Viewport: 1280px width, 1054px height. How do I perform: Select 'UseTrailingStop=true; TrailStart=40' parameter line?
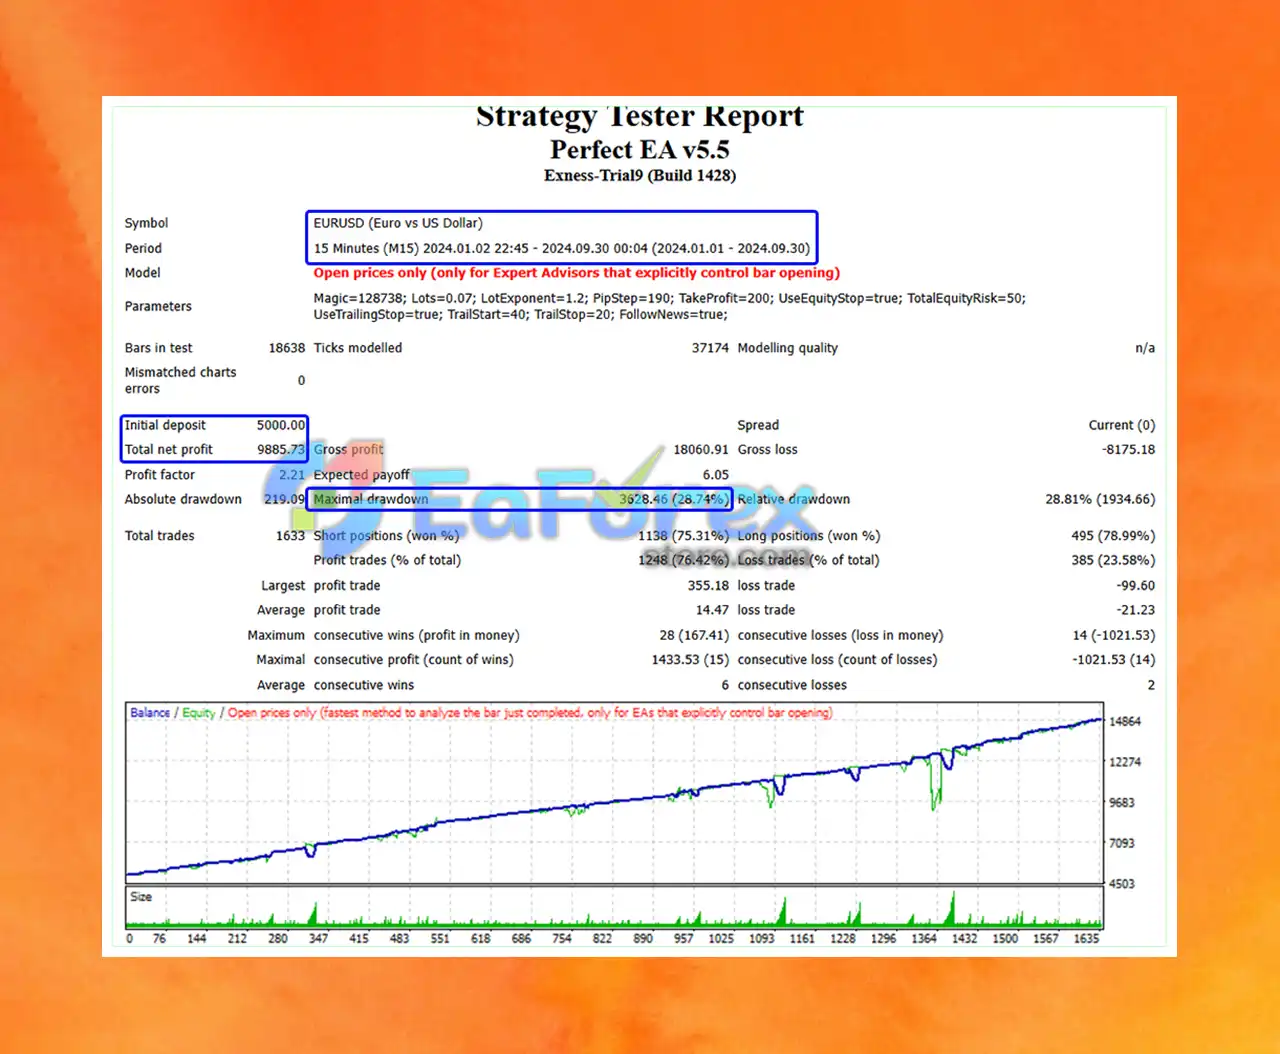520,315
